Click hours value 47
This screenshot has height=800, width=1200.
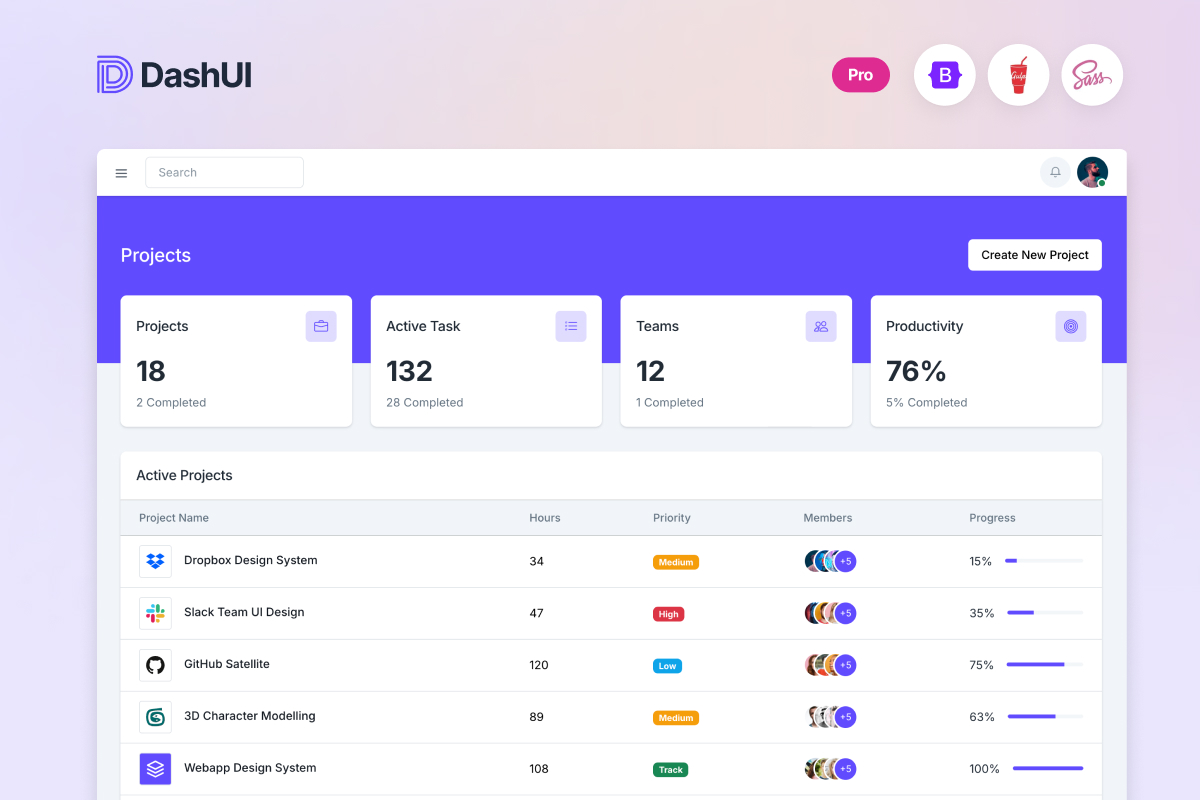537,613
